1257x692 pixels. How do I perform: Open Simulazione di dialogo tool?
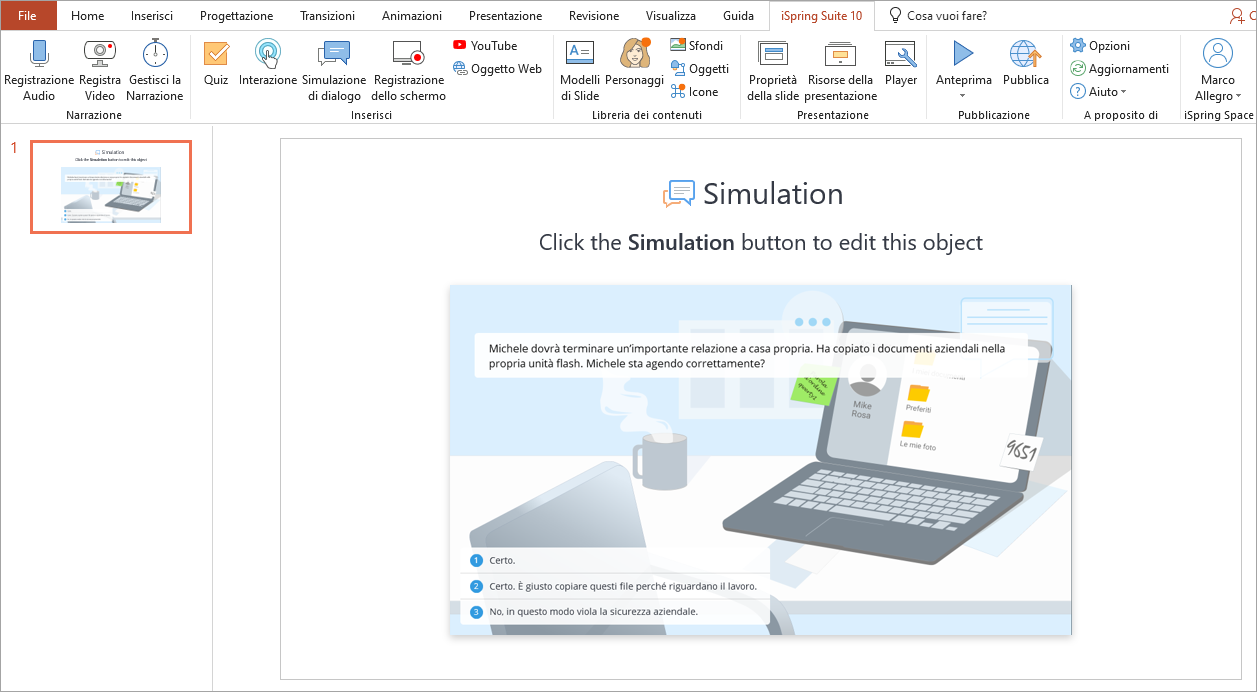(334, 55)
